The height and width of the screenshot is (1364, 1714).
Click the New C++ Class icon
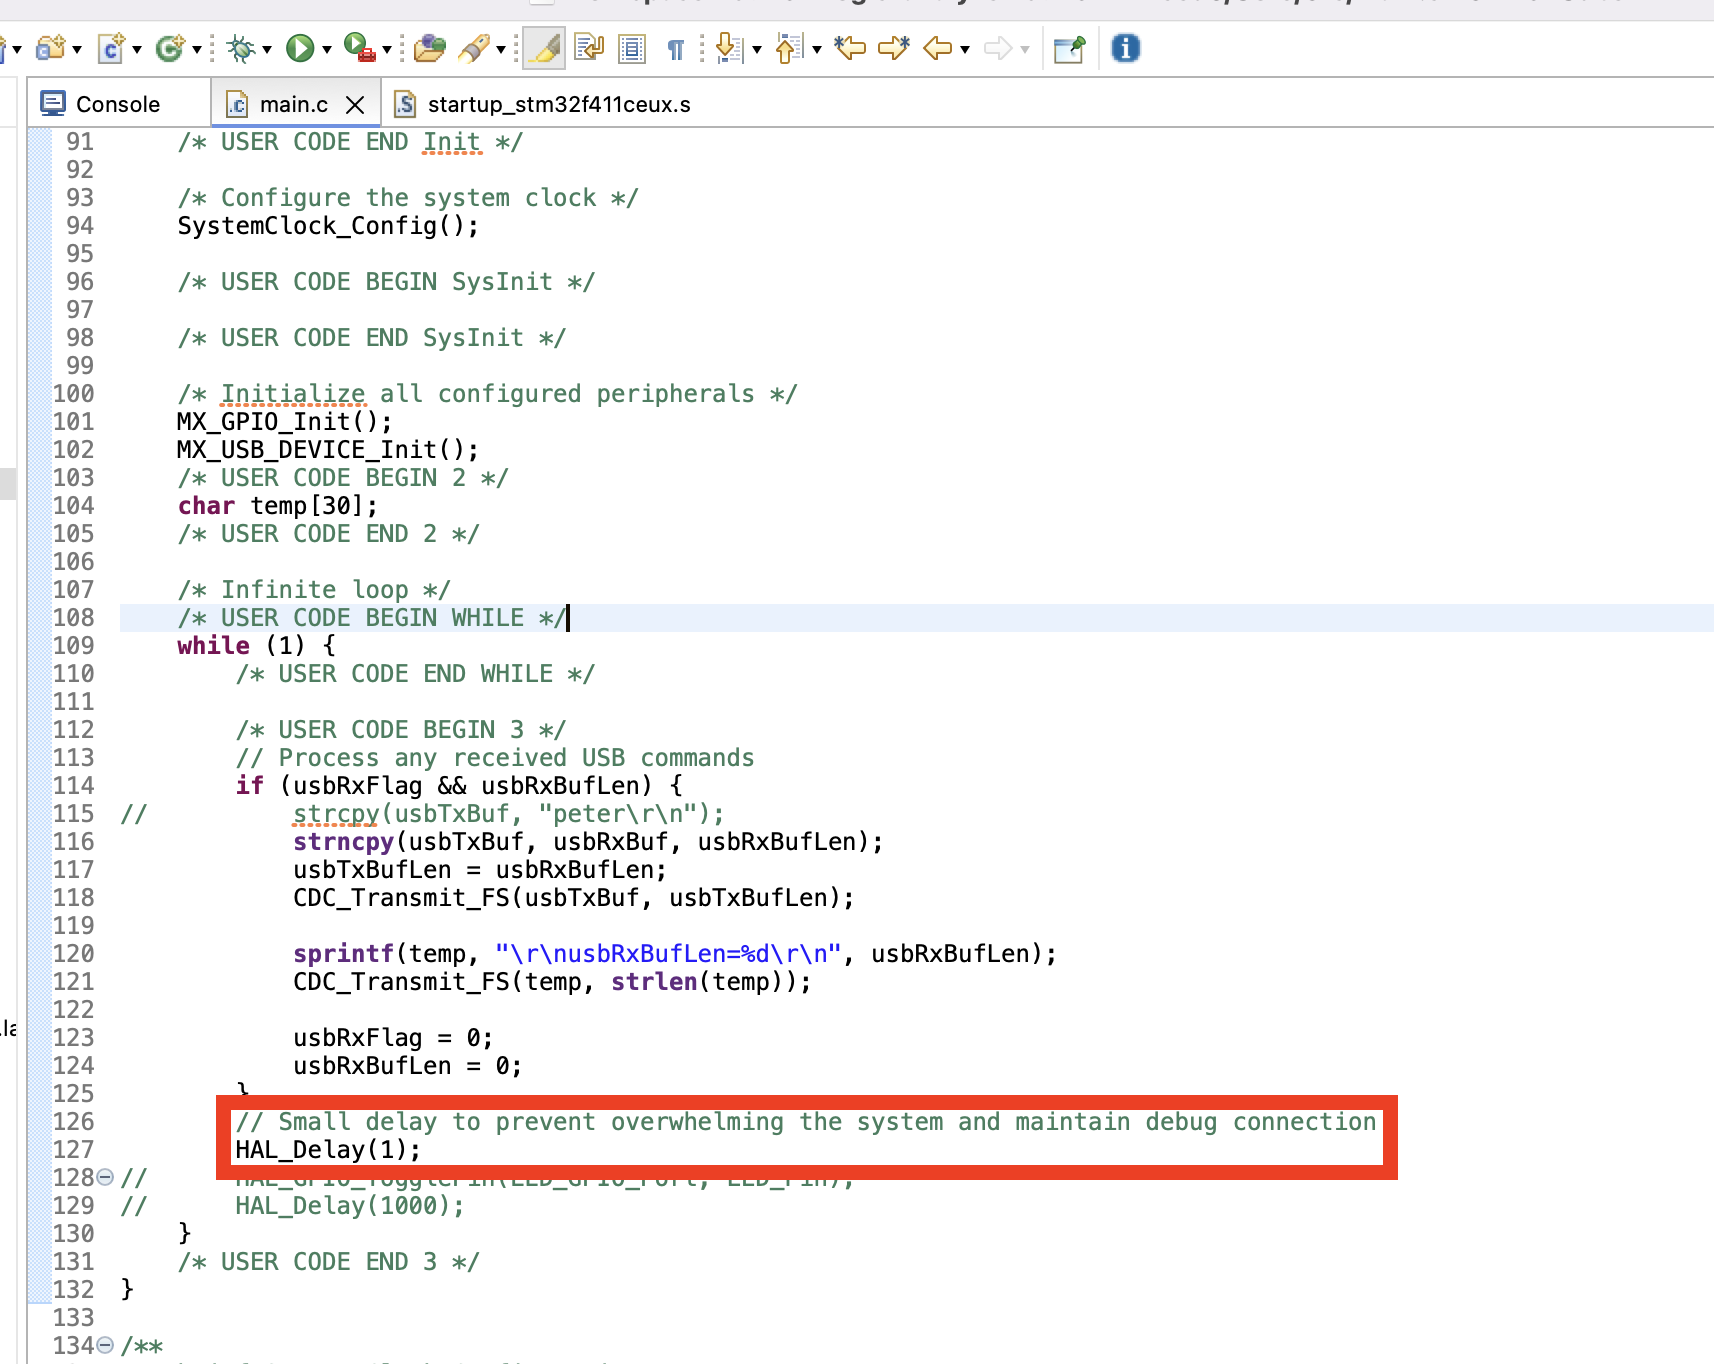coord(170,48)
